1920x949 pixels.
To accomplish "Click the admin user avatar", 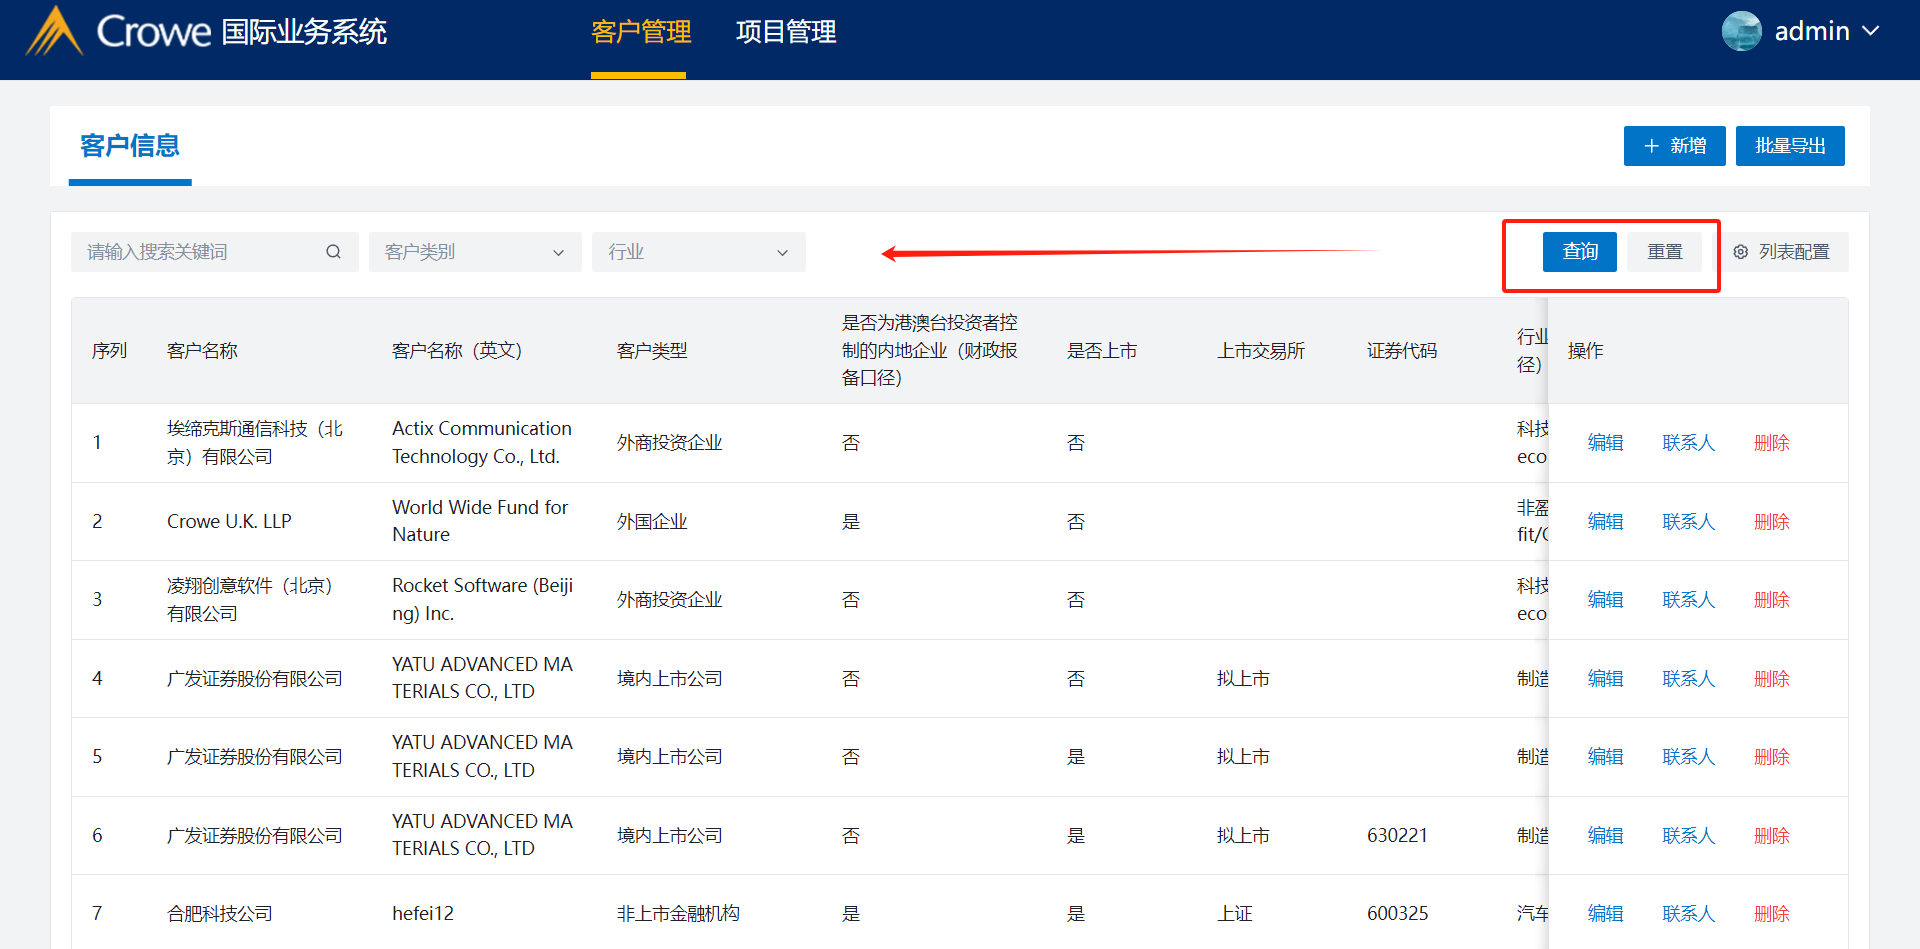I will pos(1741,31).
